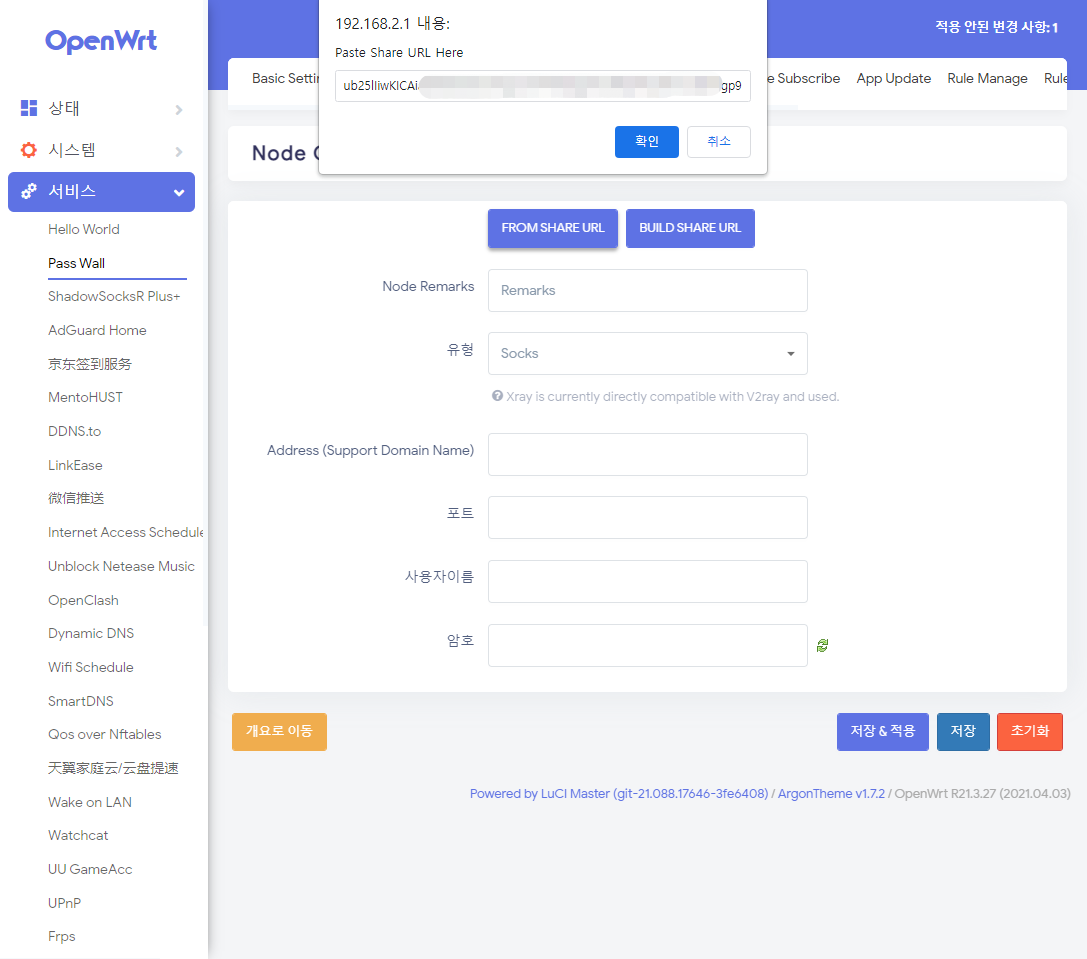Open AdGuard Home service
The image size is (1087, 959).
pos(97,331)
